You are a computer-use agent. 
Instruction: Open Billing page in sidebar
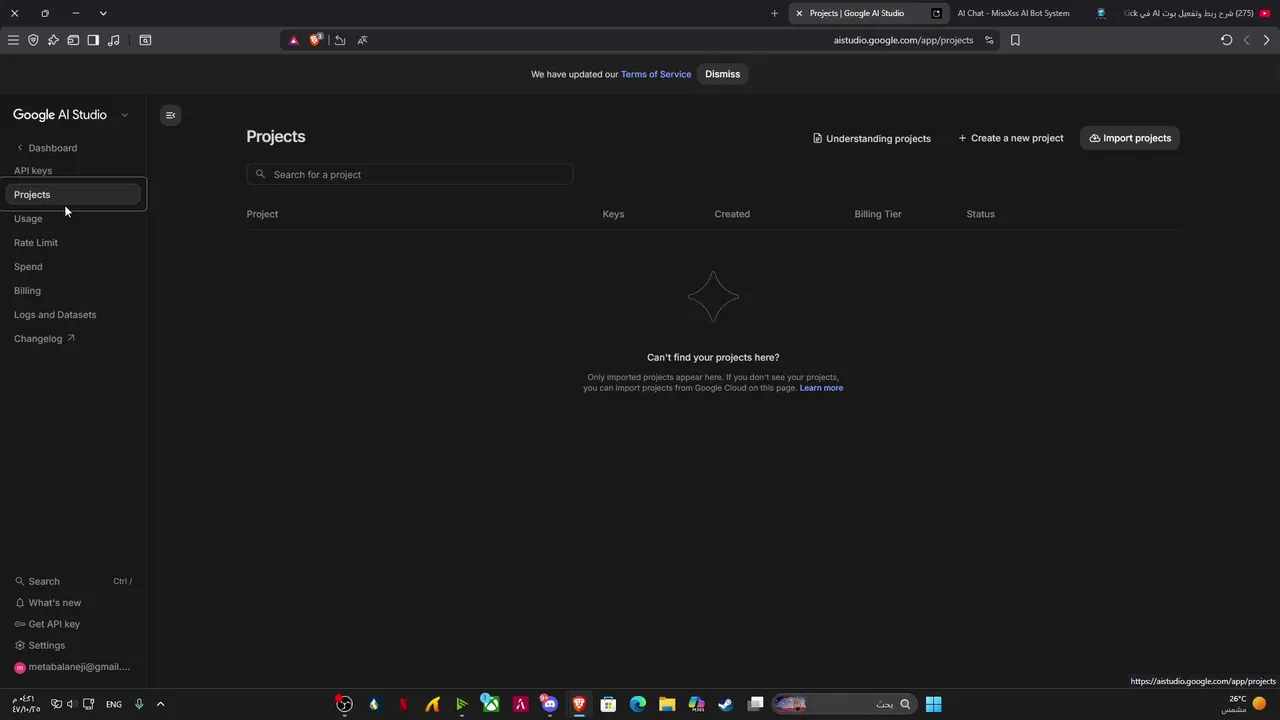[27, 291]
